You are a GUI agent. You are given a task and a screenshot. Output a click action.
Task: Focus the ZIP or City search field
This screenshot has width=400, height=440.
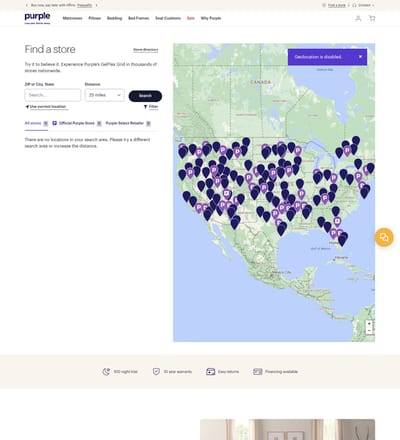(53, 95)
